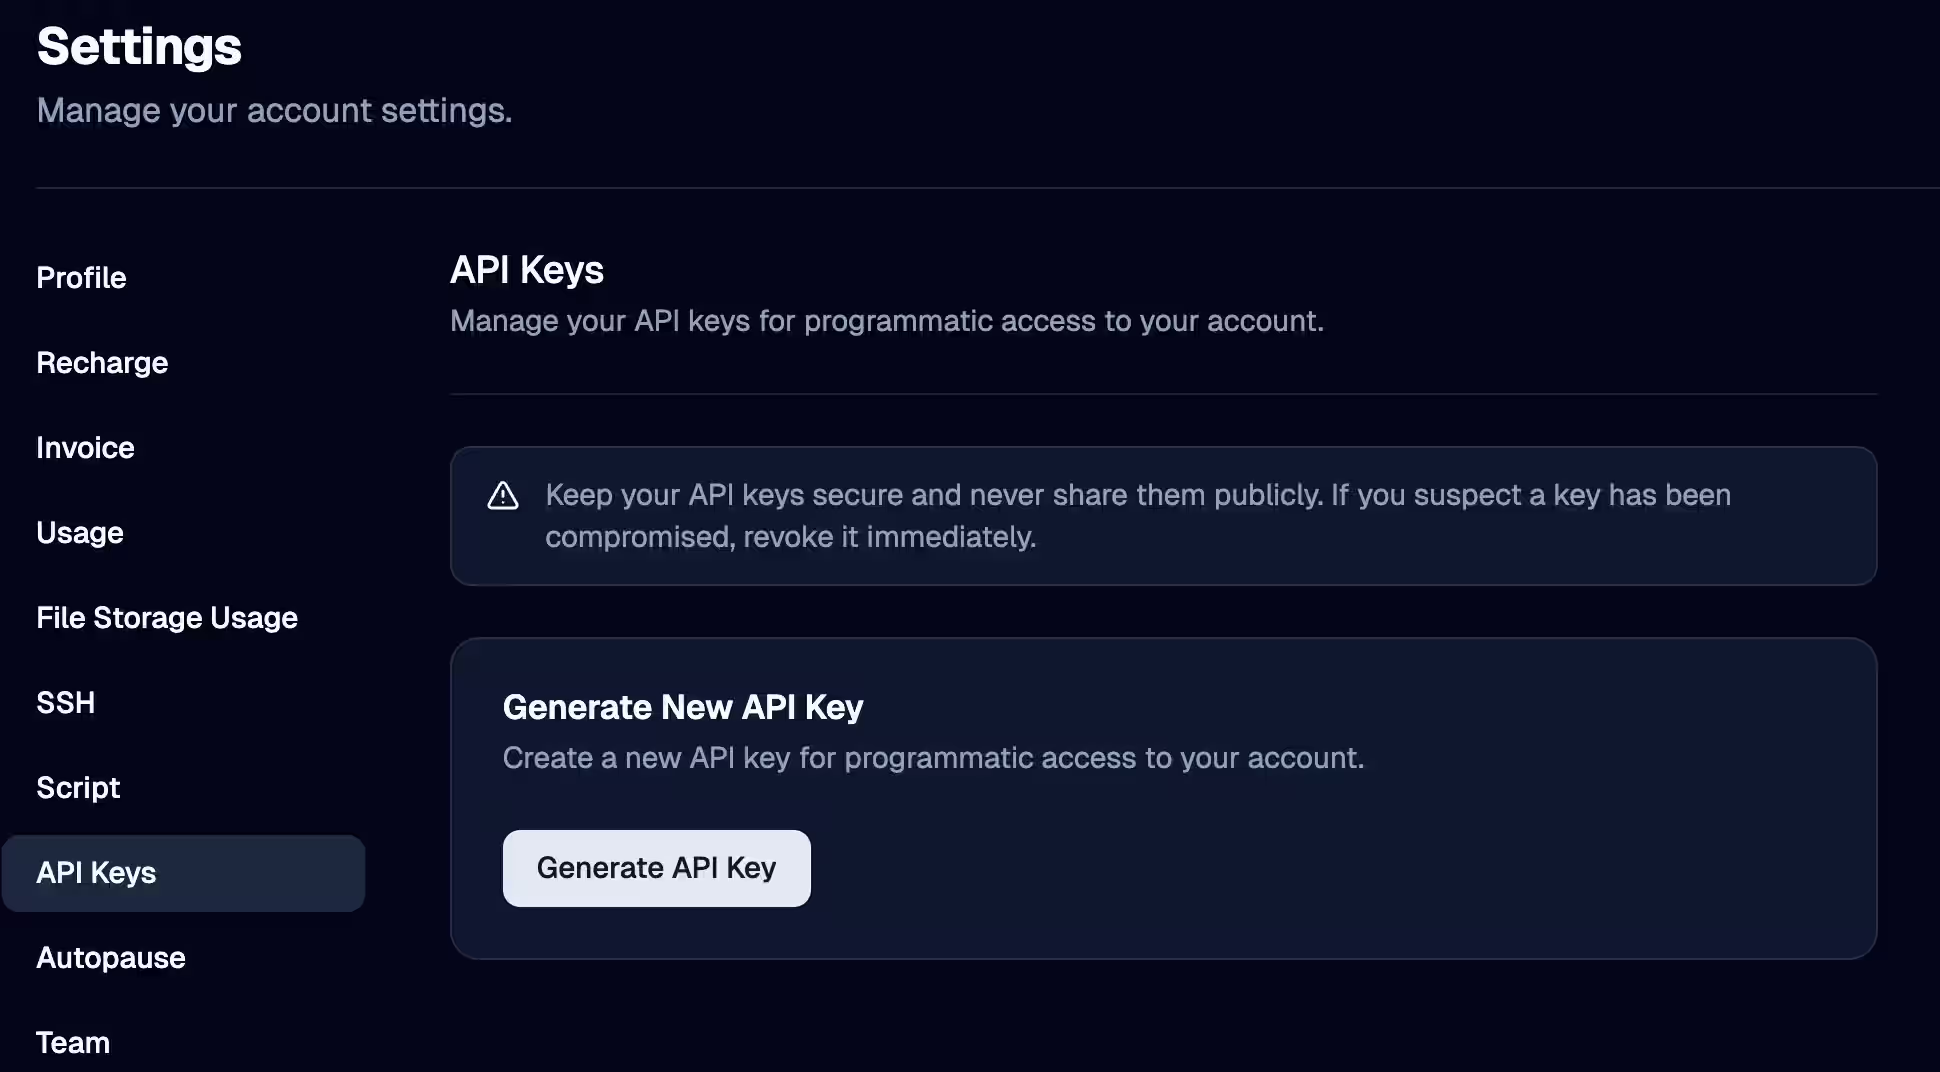Screen dimensions: 1940x1072
Task: Click the warning triangle icon
Action: pos(502,495)
